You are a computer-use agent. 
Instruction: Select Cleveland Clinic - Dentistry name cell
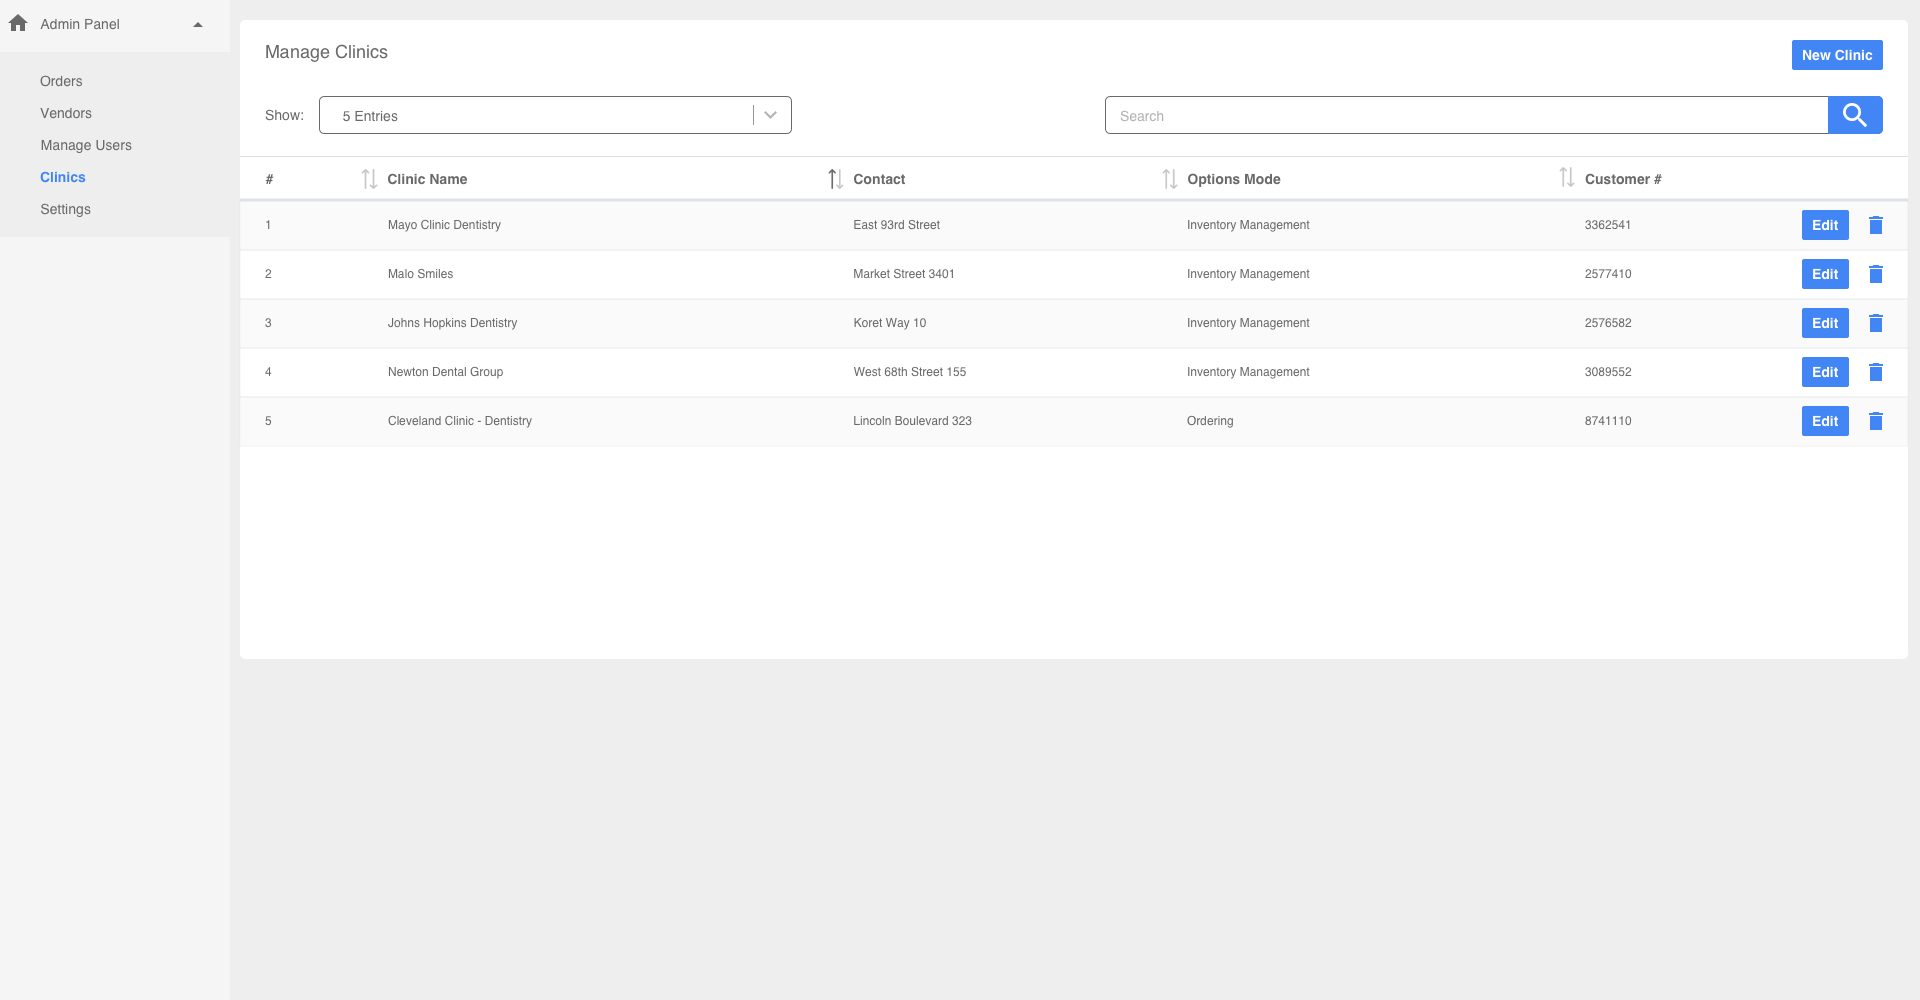tap(460, 421)
